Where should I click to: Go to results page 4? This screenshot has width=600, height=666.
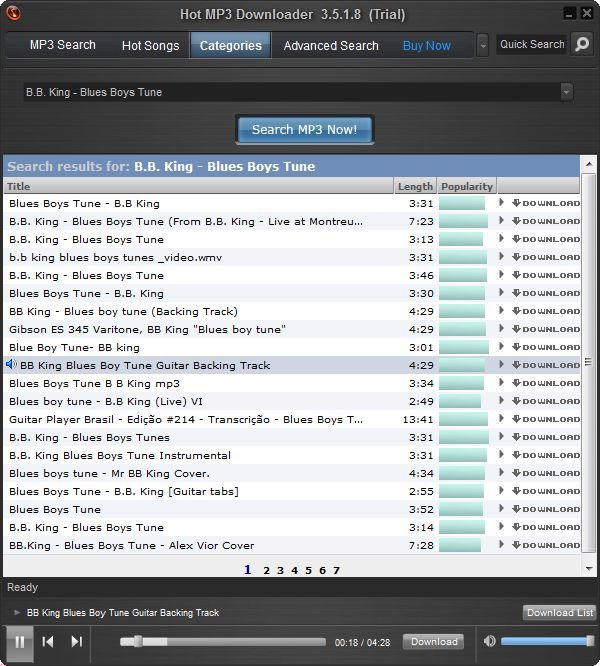(x=294, y=570)
